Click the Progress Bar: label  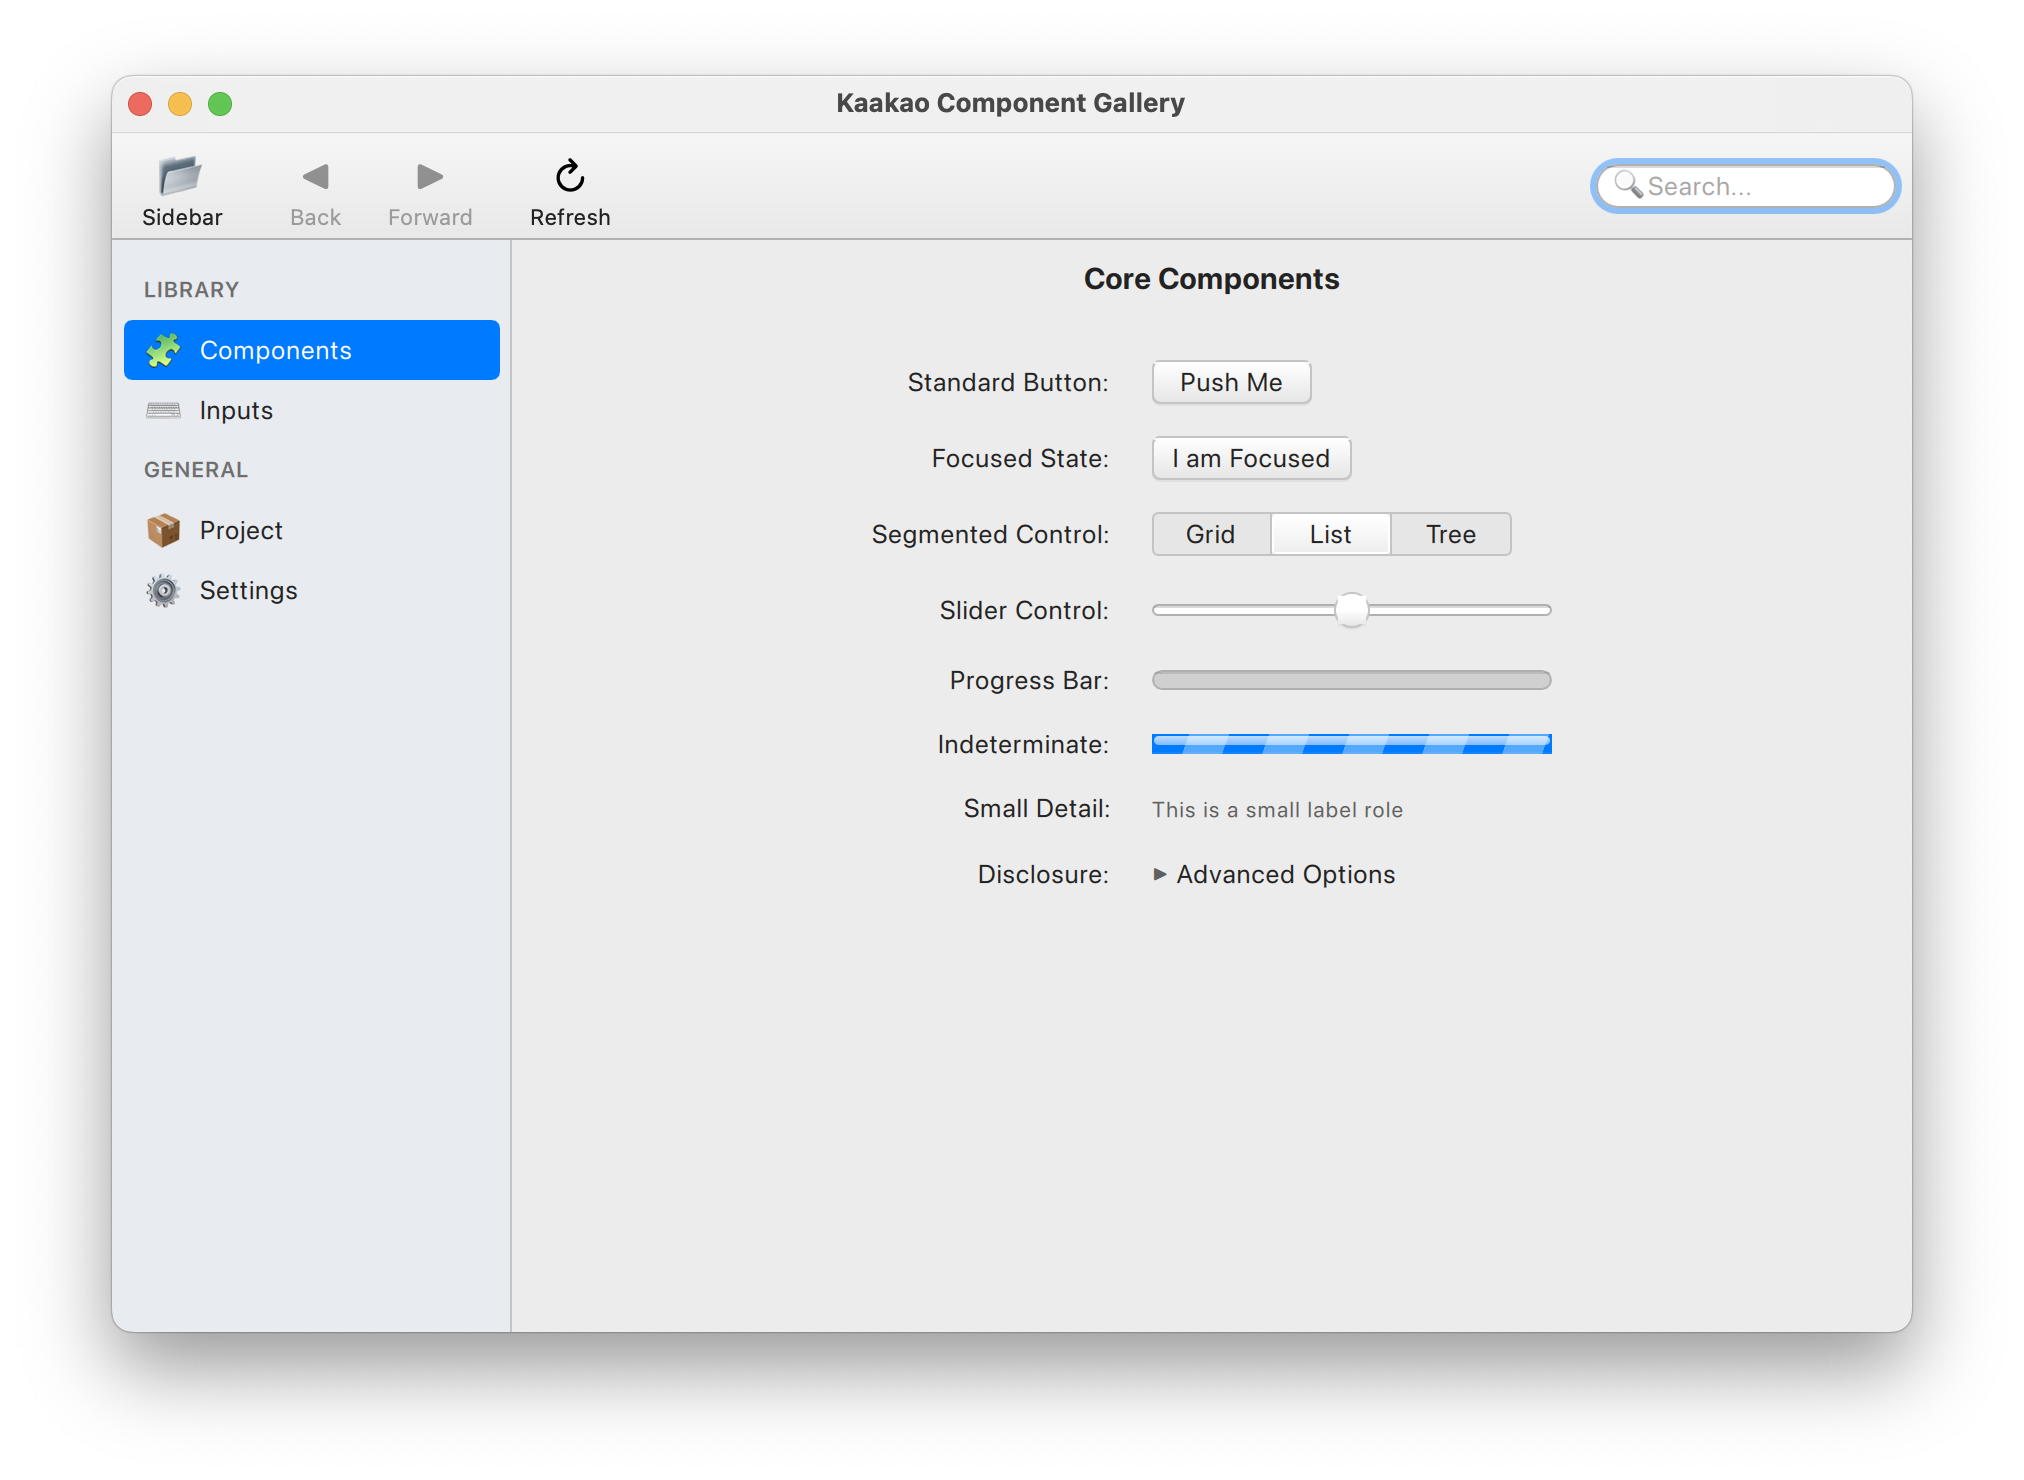click(x=1029, y=680)
